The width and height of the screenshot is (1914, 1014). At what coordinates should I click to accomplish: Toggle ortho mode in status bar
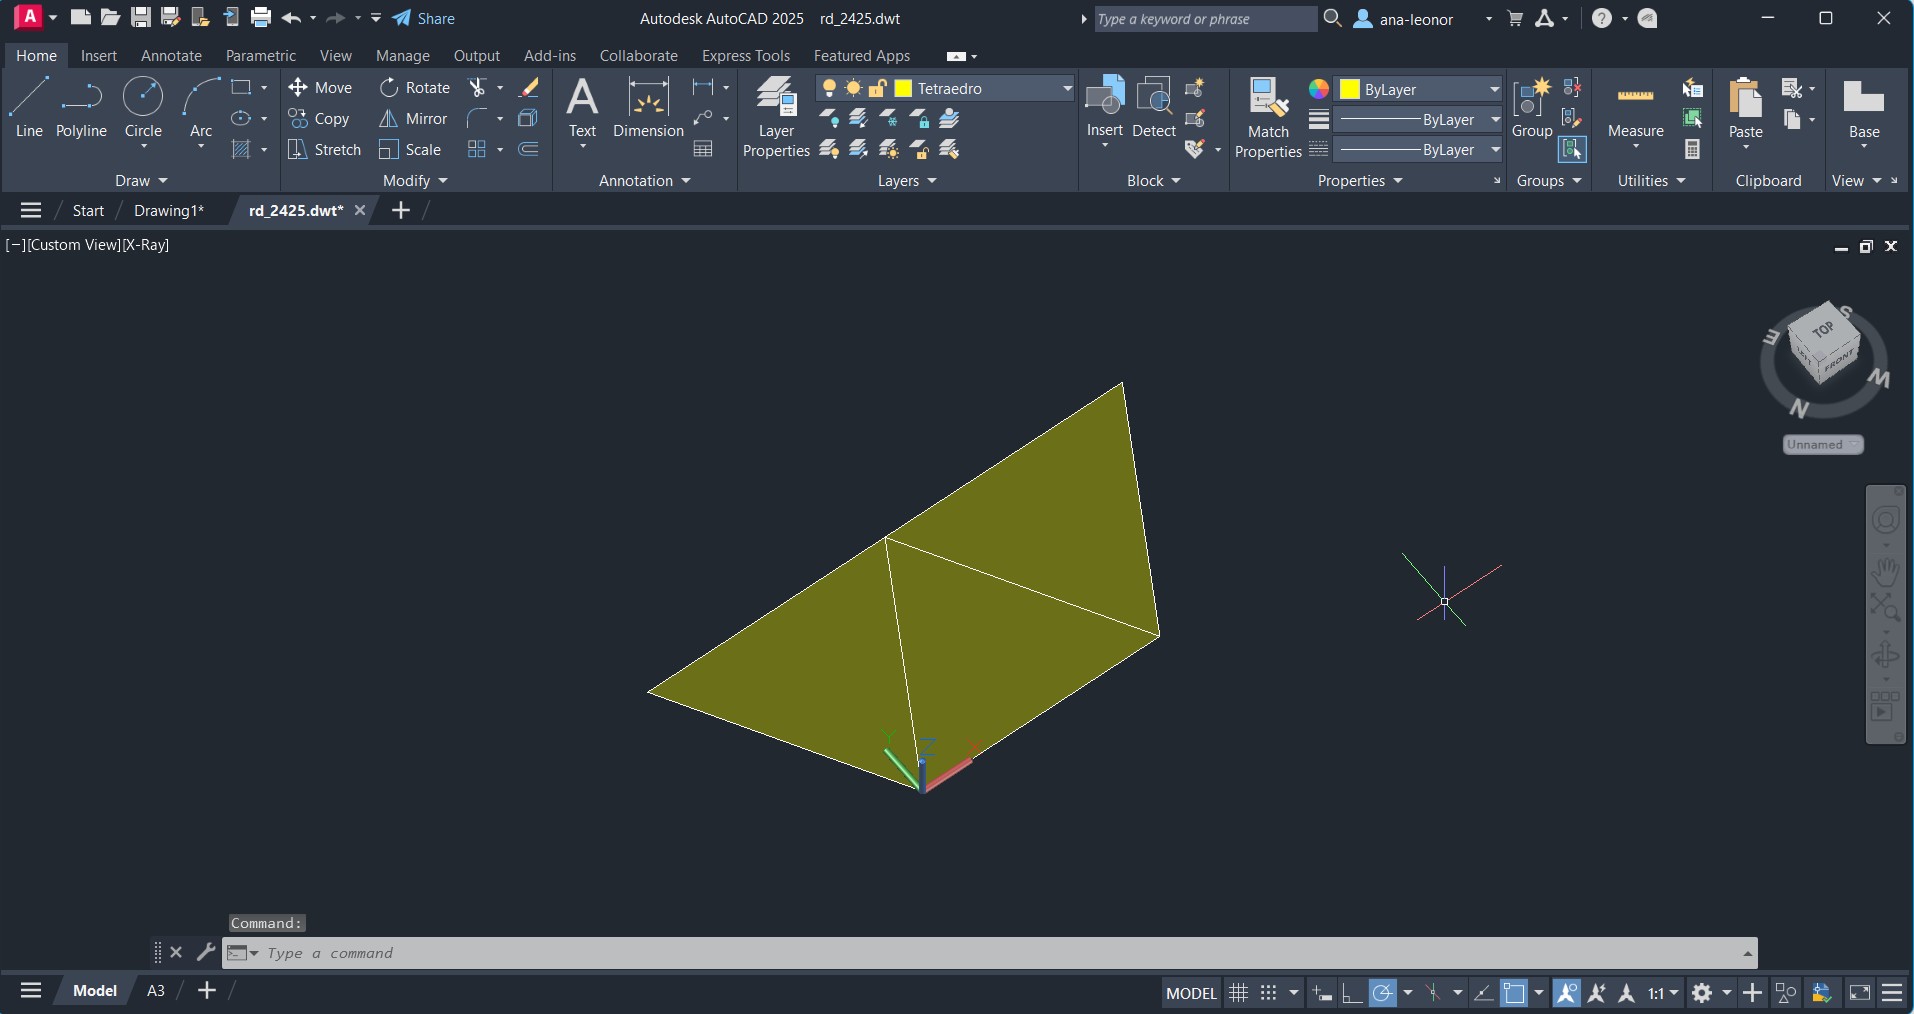[x=1351, y=993]
